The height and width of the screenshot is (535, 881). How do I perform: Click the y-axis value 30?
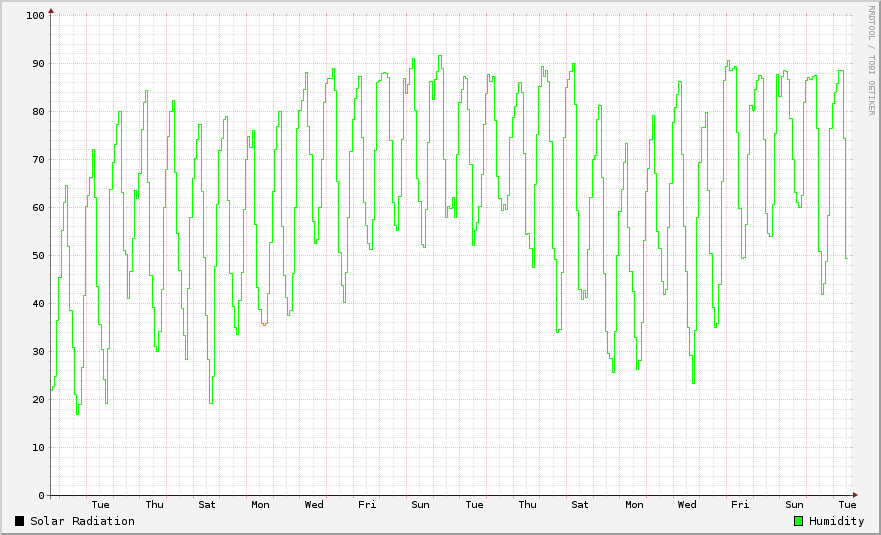click(x=38, y=352)
